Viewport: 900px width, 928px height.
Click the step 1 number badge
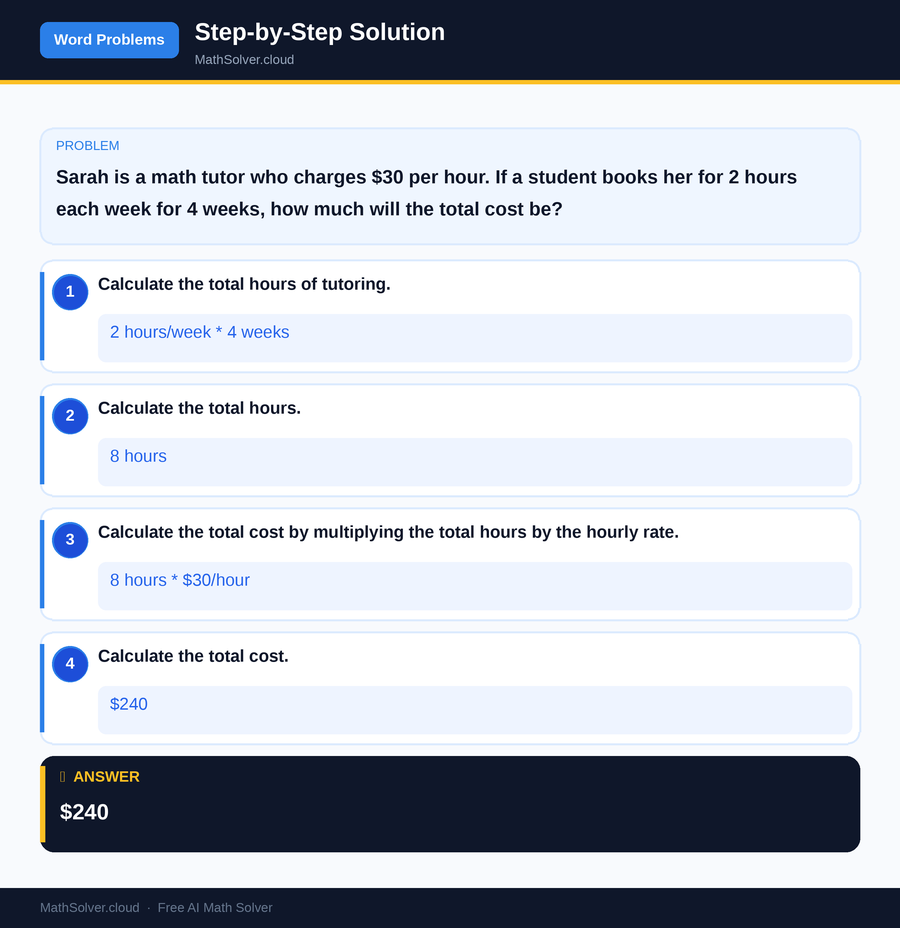[69, 292]
